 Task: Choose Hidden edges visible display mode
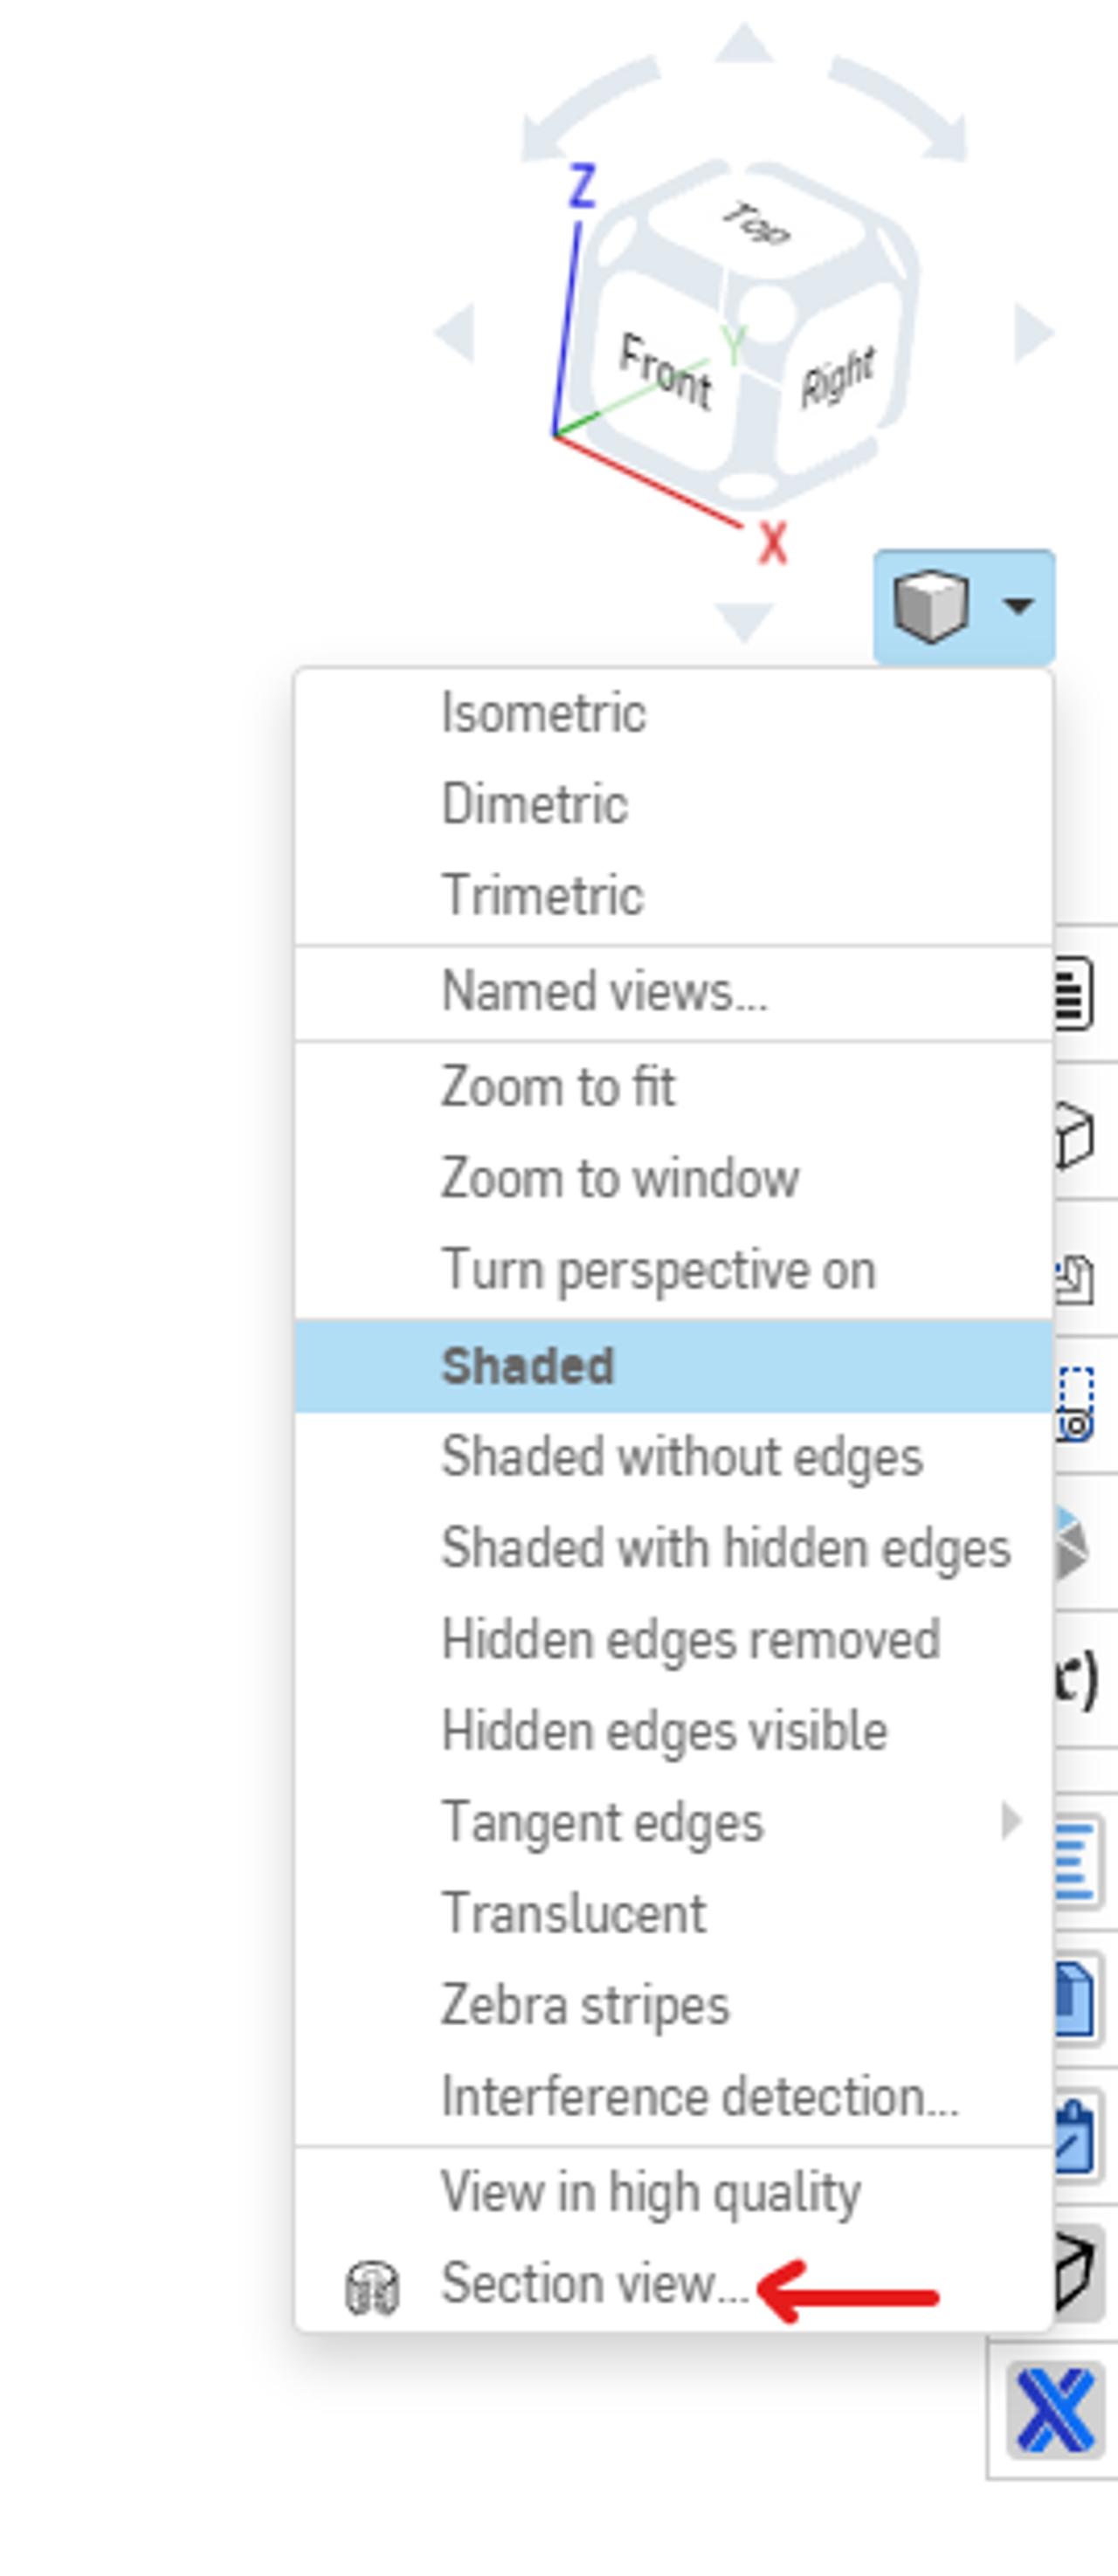665,1730
